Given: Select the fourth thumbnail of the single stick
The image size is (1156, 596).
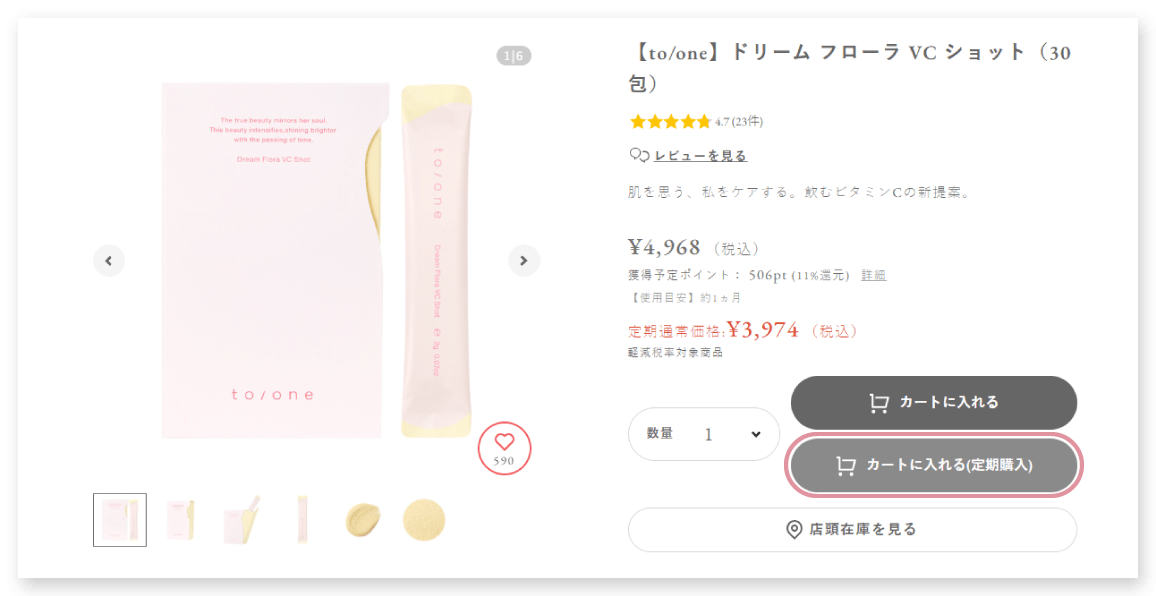Looking at the screenshot, I should click(x=302, y=520).
